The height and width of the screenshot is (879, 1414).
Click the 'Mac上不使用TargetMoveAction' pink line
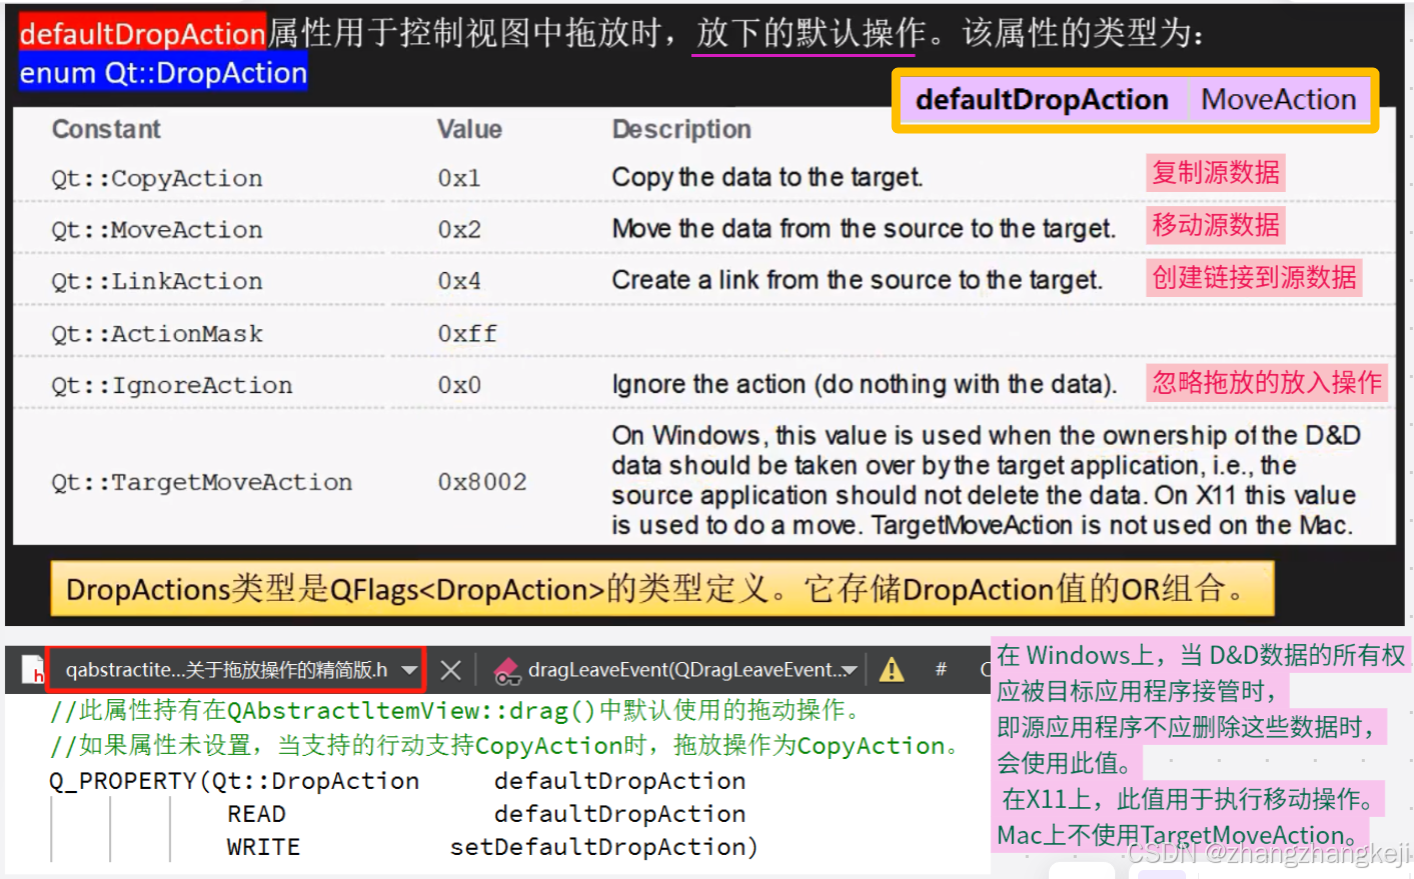pyautogui.click(x=1183, y=835)
